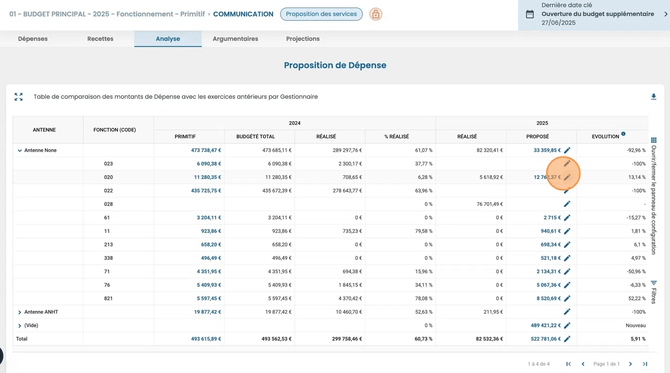Screen dimensions: 670x373
Task: Click the Nouveau evolution value
Action: [x=636, y=326]
